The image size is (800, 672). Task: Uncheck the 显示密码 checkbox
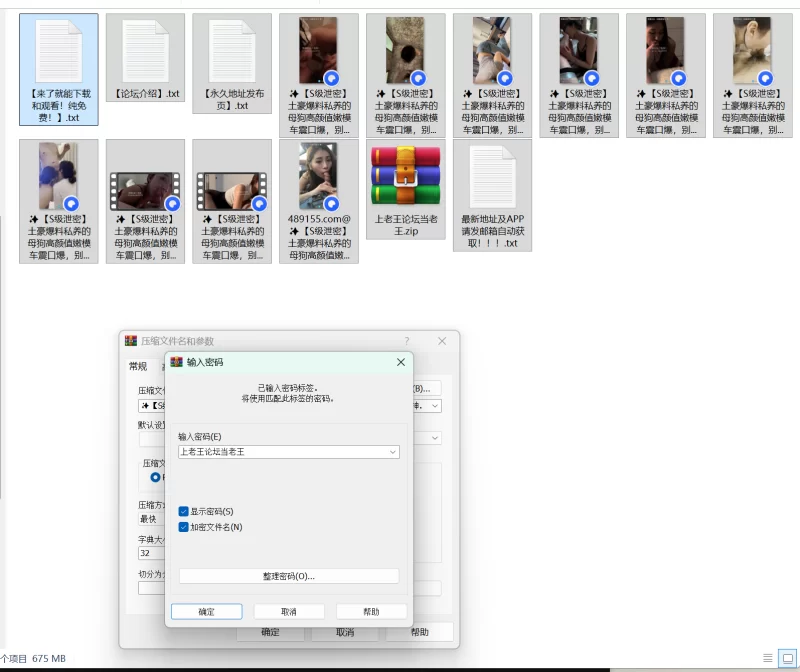point(184,511)
